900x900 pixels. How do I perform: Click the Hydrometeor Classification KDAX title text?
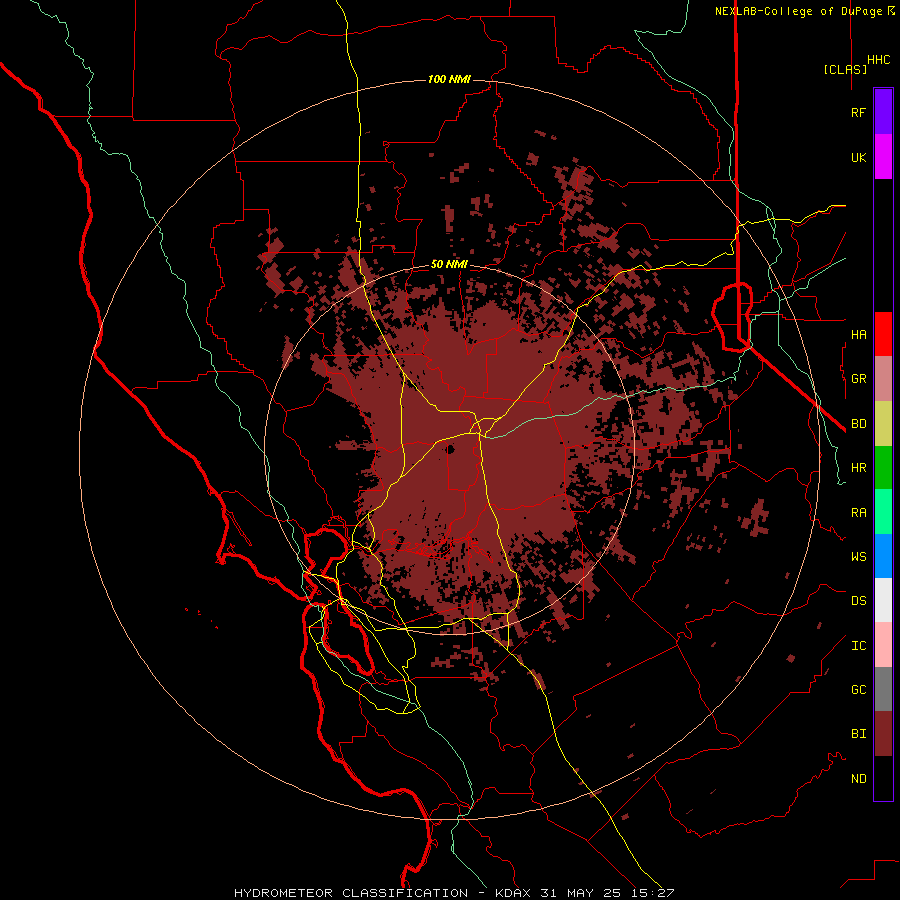454,893
